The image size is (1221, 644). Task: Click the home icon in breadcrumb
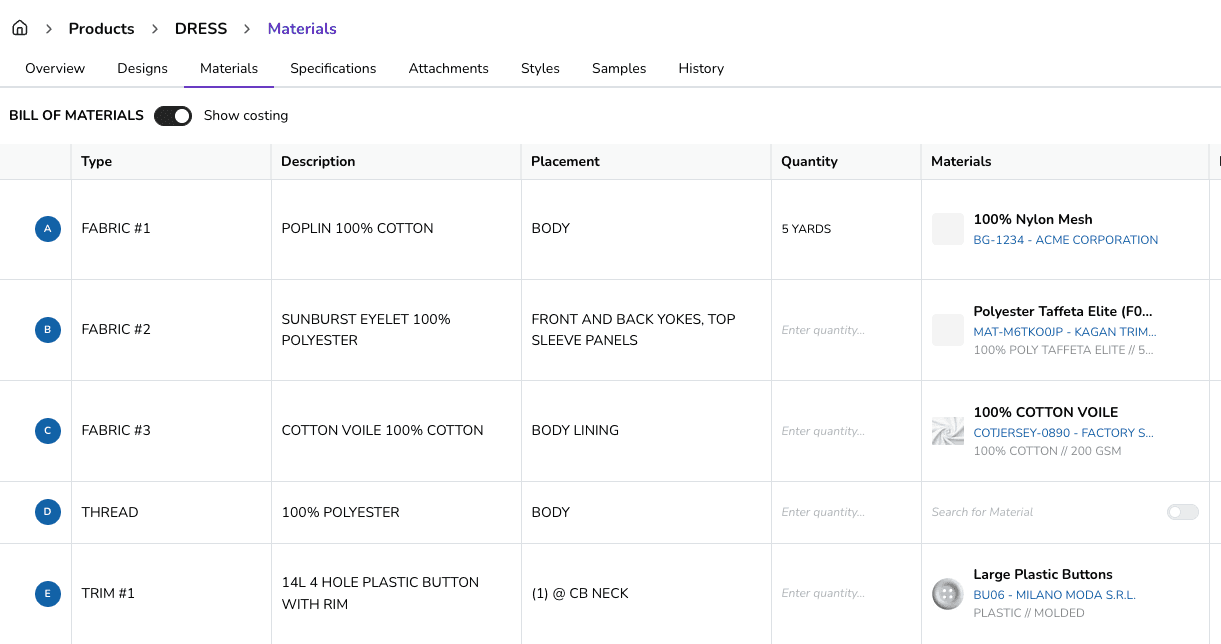(20, 28)
